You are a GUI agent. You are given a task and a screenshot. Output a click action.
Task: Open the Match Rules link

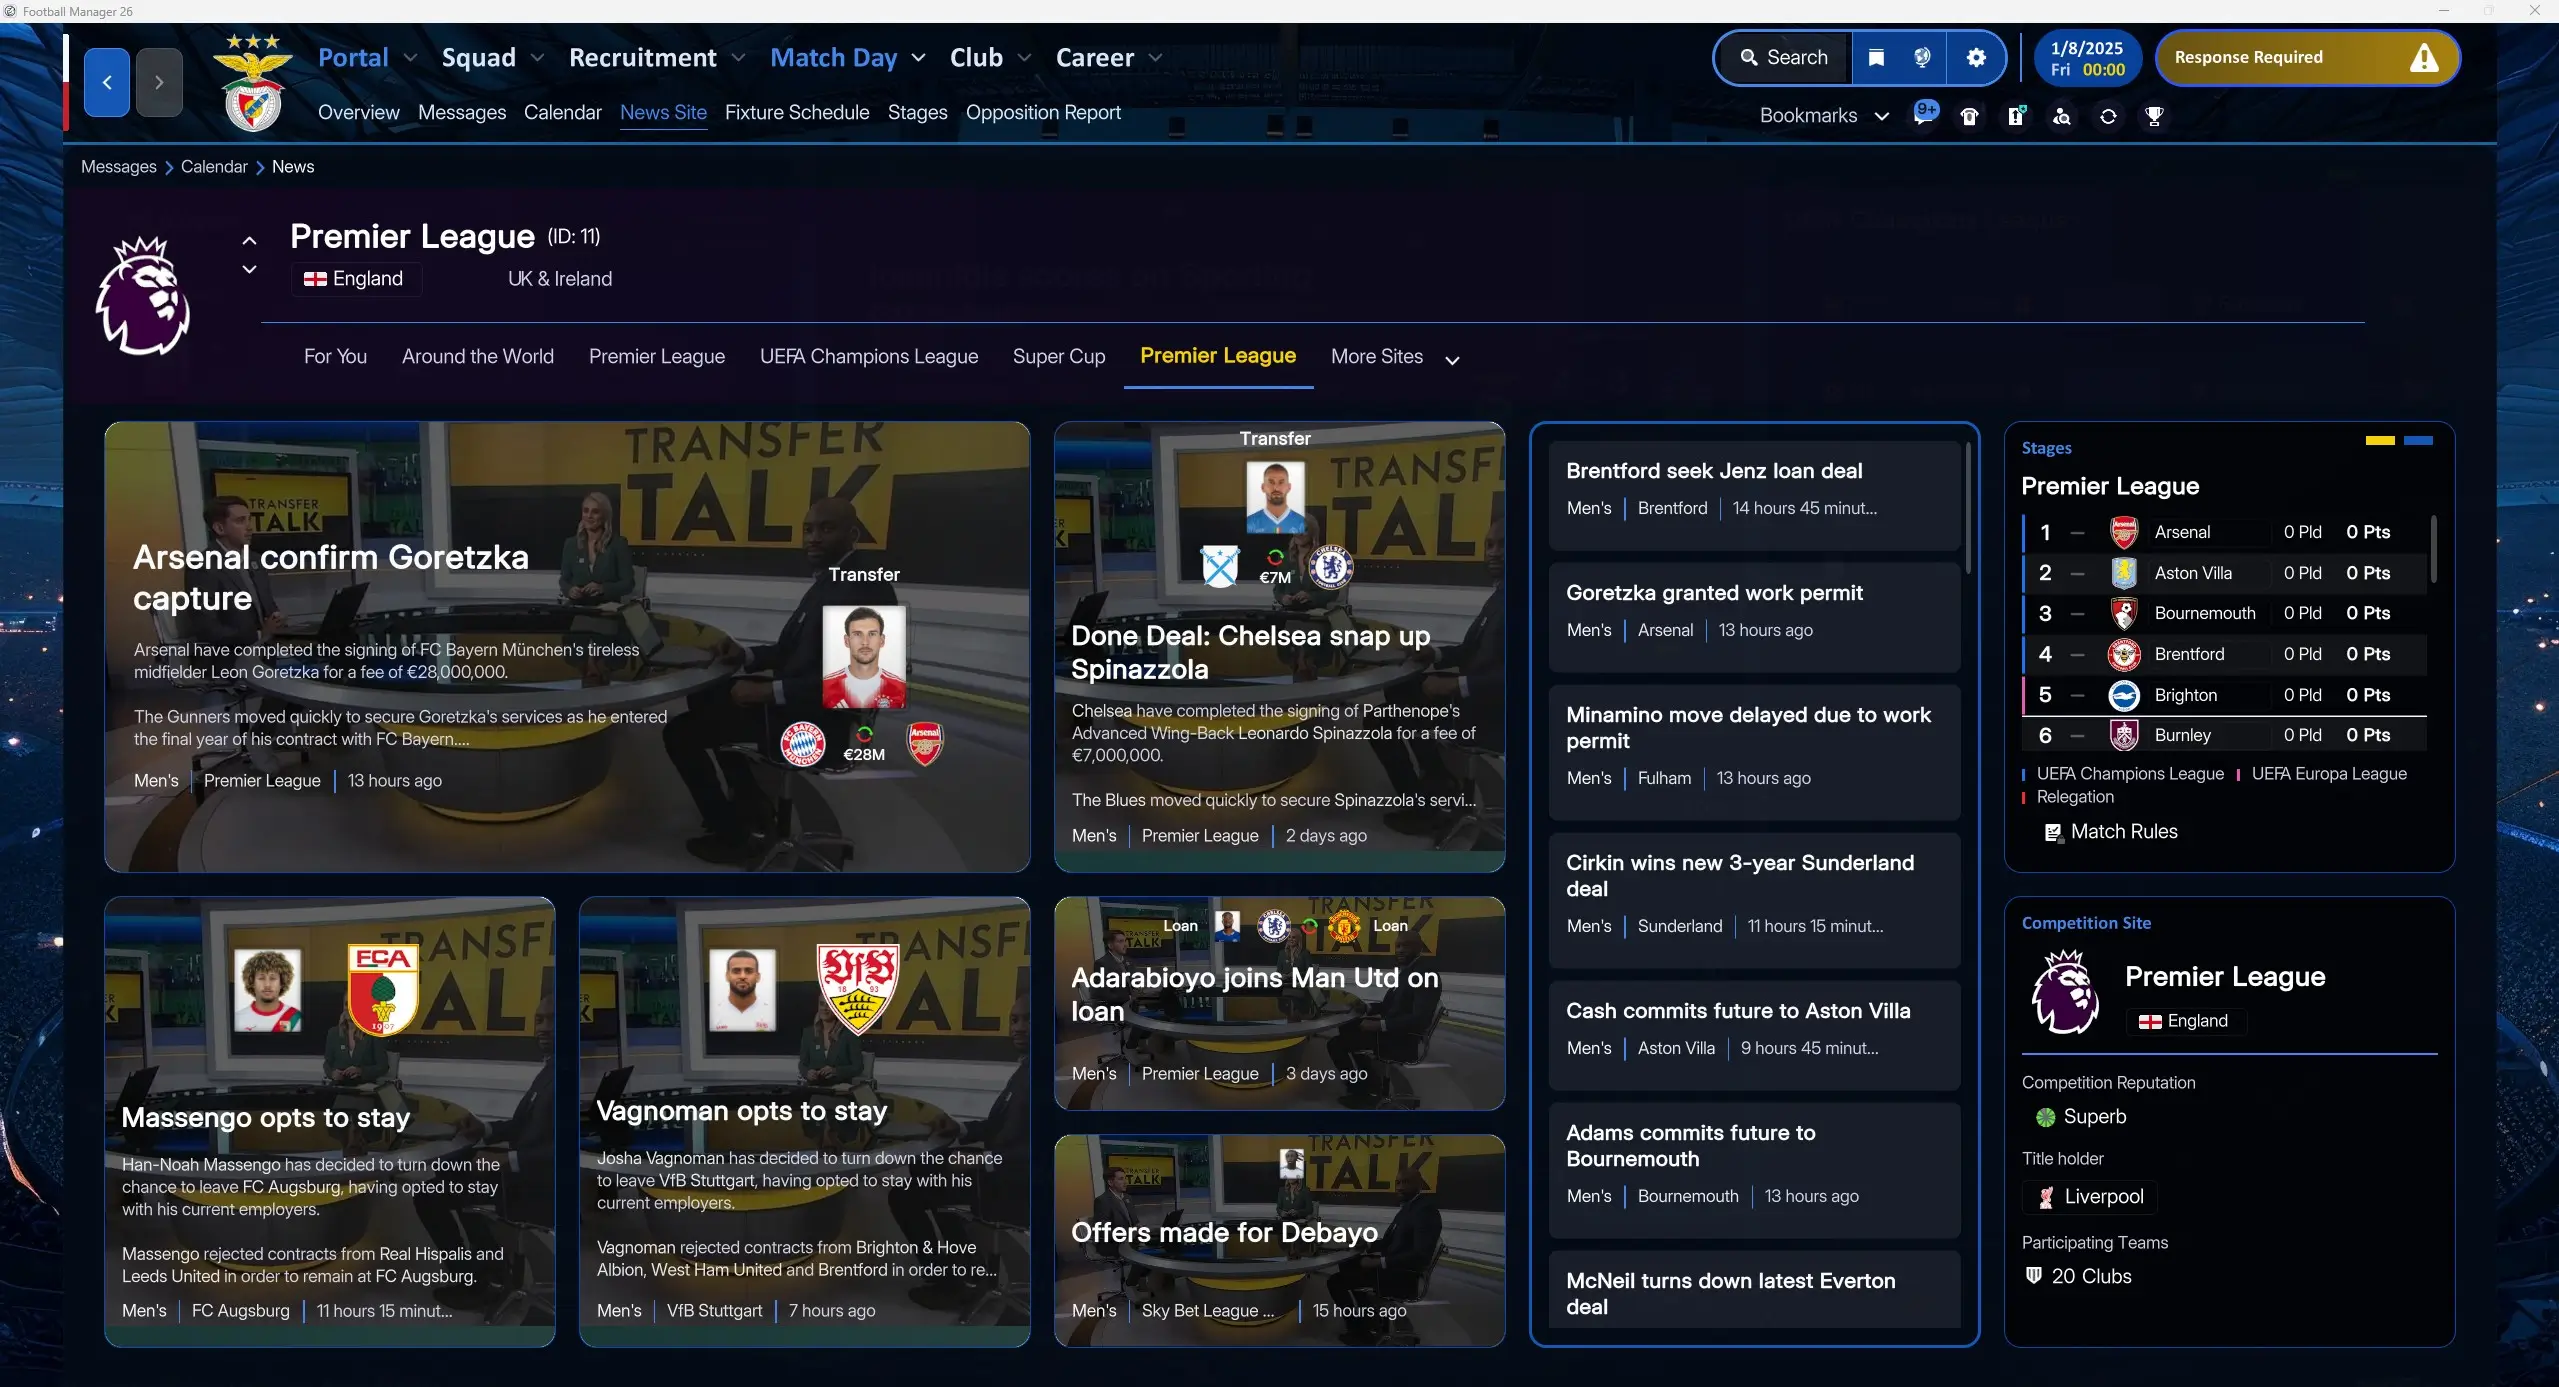tap(2123, 832)
